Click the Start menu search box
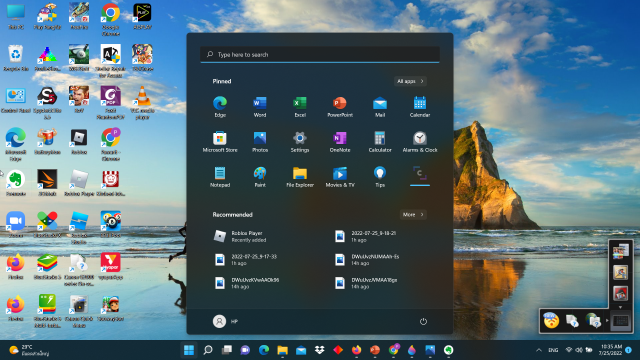 [x=320, y=54]
